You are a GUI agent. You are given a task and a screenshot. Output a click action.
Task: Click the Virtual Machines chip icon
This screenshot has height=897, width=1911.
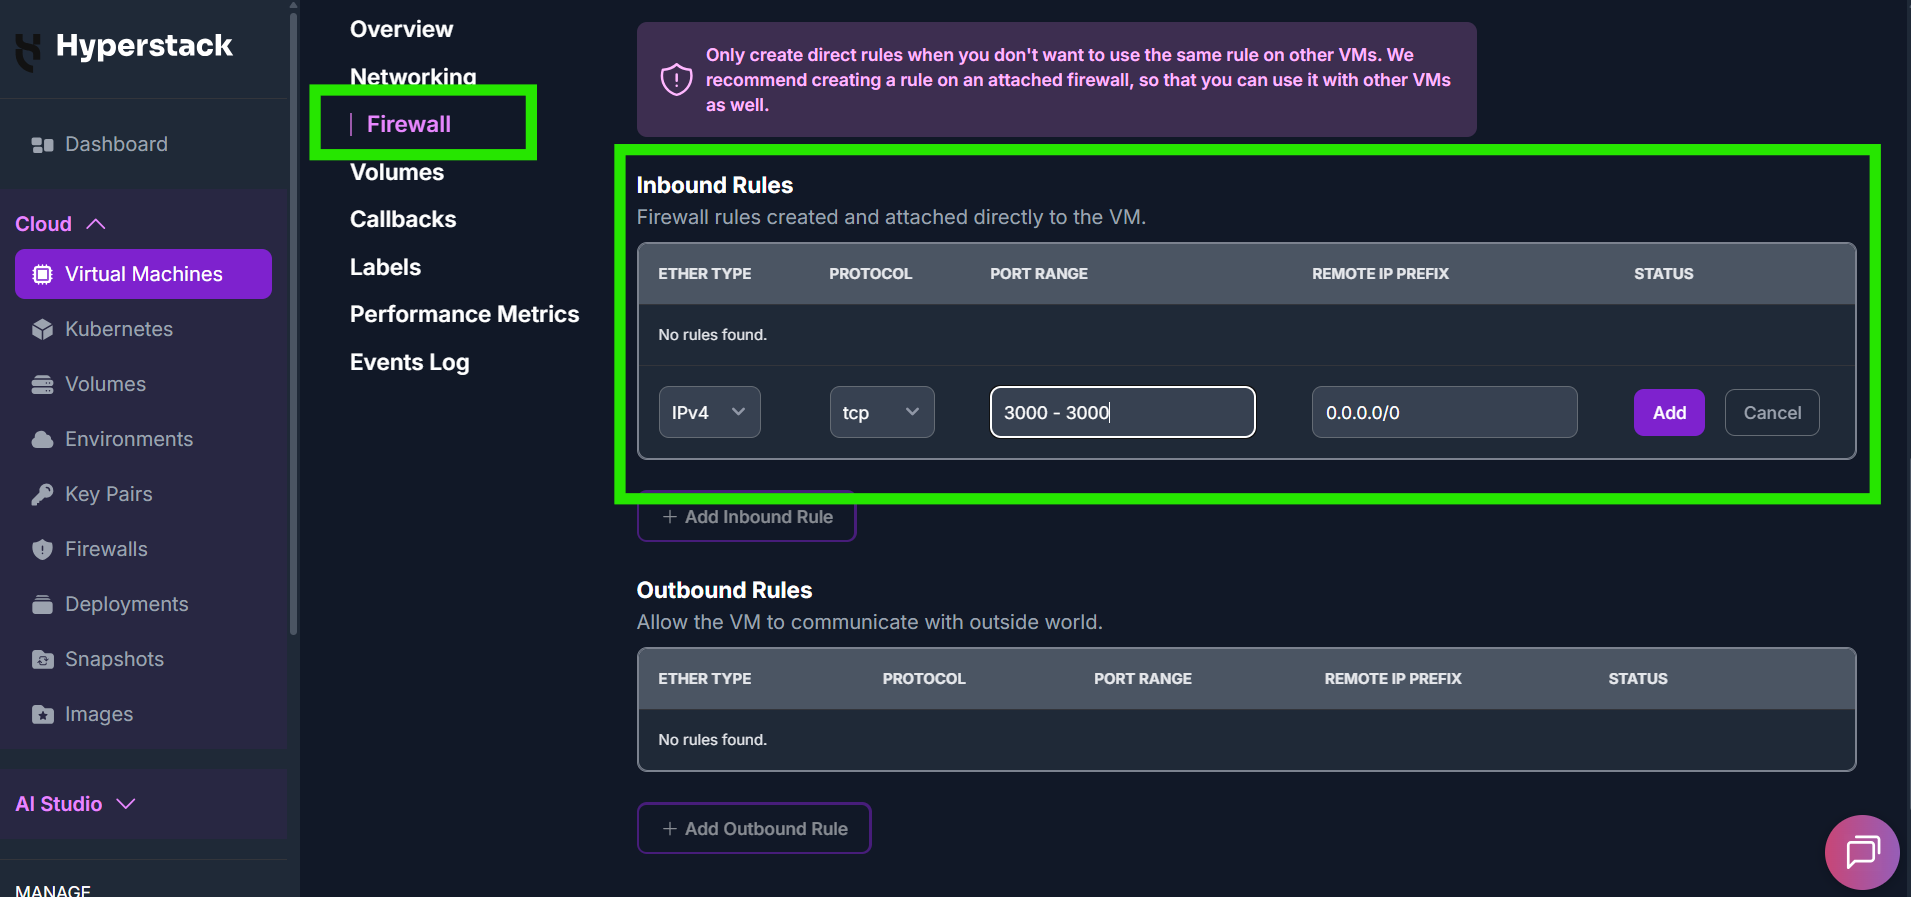click(42, 274)
